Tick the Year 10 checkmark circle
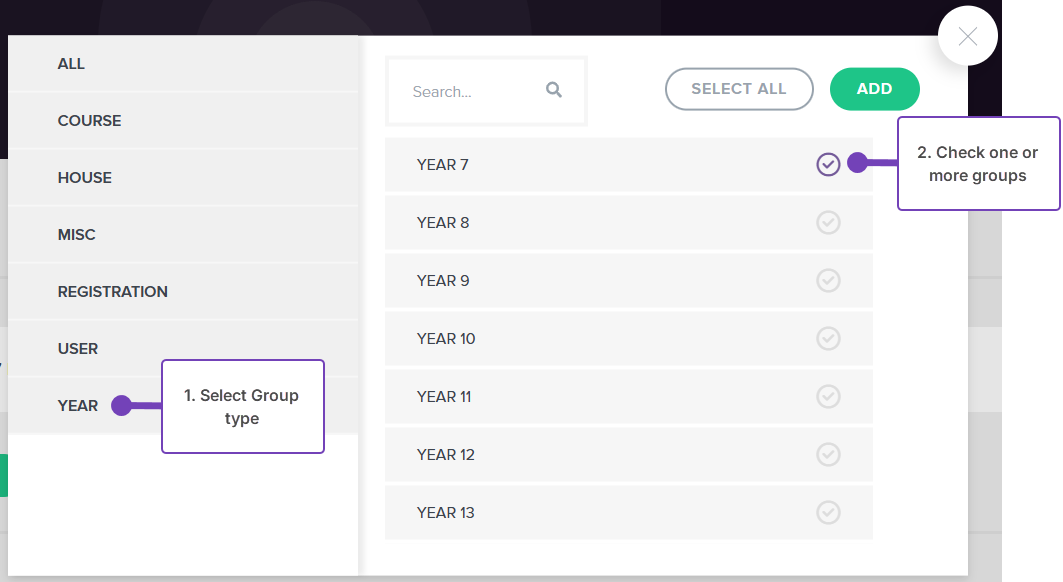The height and width of the screenshot is (582, 1063). pos(828,338)
